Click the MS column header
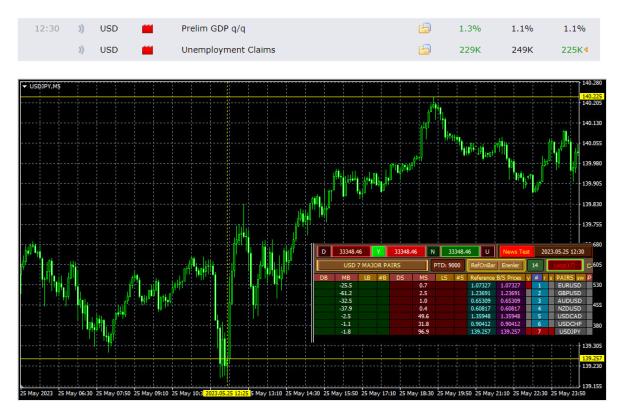The image size is (625, 419). tap(423, 277)
